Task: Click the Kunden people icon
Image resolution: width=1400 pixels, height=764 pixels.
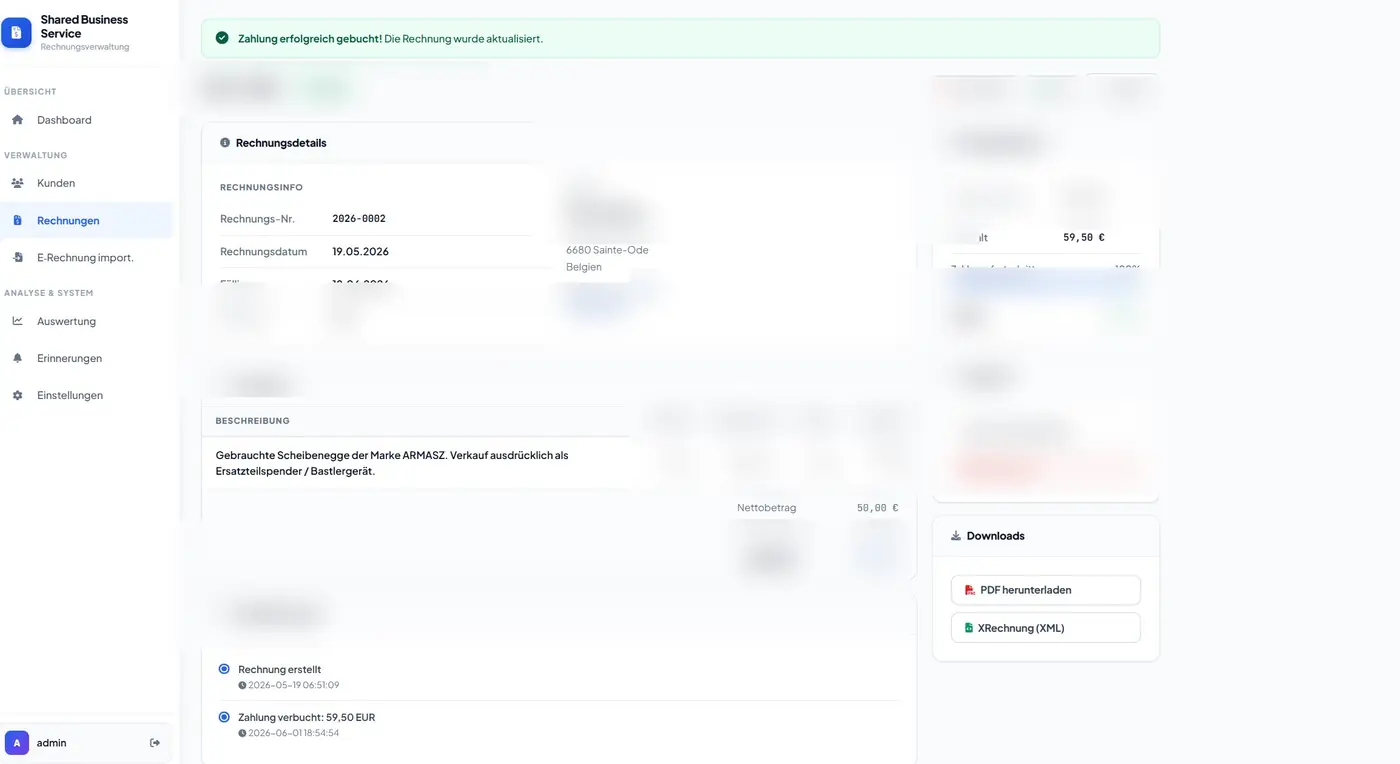Action: tap(17, 183)
